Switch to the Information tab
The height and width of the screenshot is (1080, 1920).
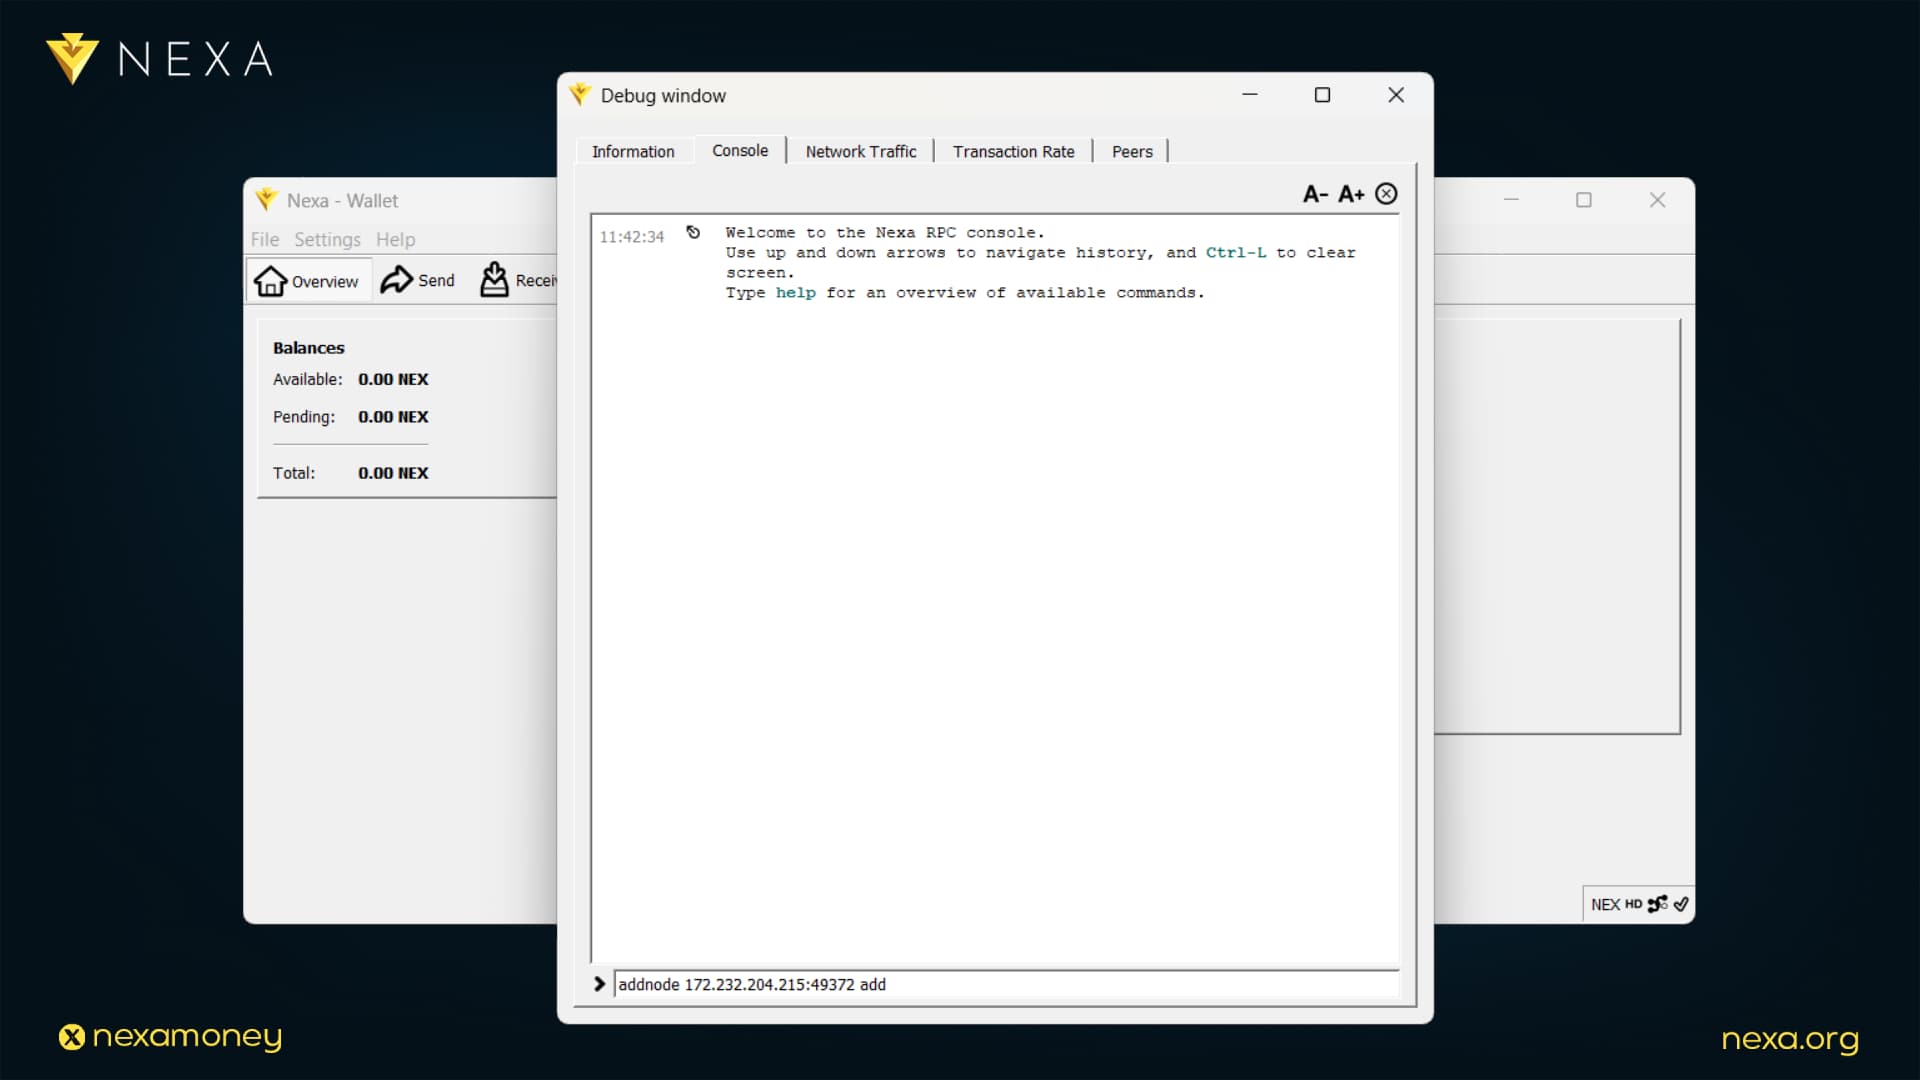[x=633, y=151]
